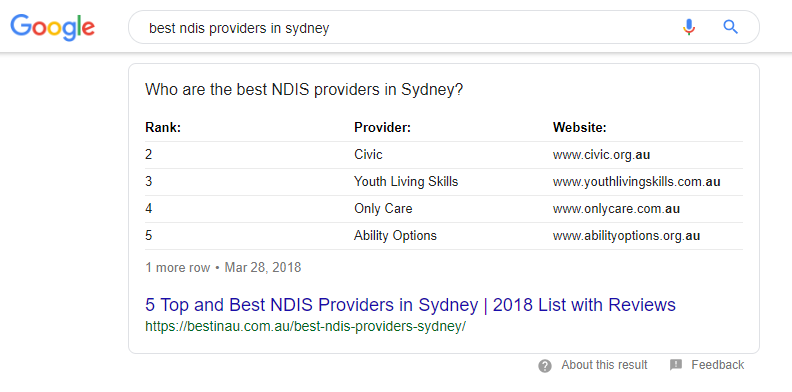The height and width of the screenshot is (392, 792).
Task: Click the bestinau.com.au green URL
Action: pyautogui.click(x=306, y=327)
